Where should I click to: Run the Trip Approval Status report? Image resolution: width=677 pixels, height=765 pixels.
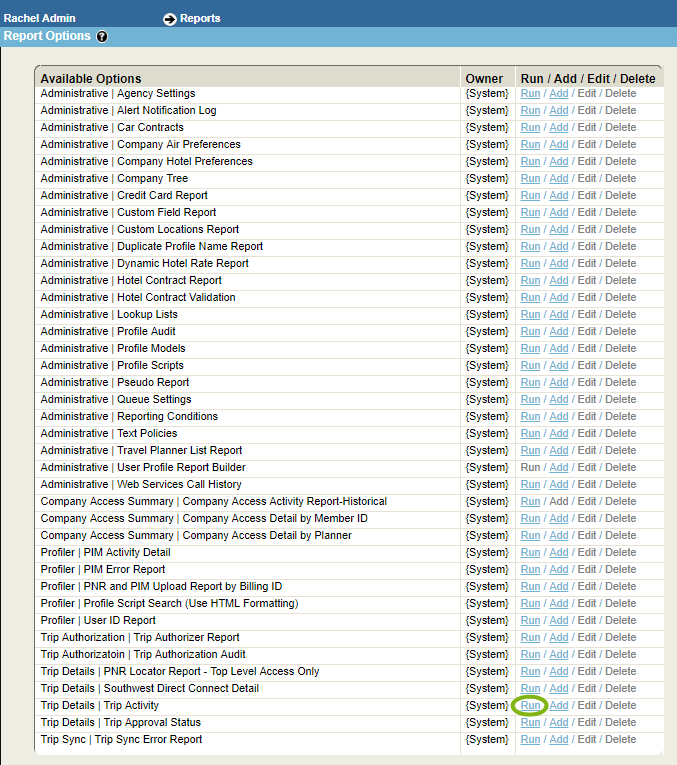pyautogui.click(x=530, y=723)
